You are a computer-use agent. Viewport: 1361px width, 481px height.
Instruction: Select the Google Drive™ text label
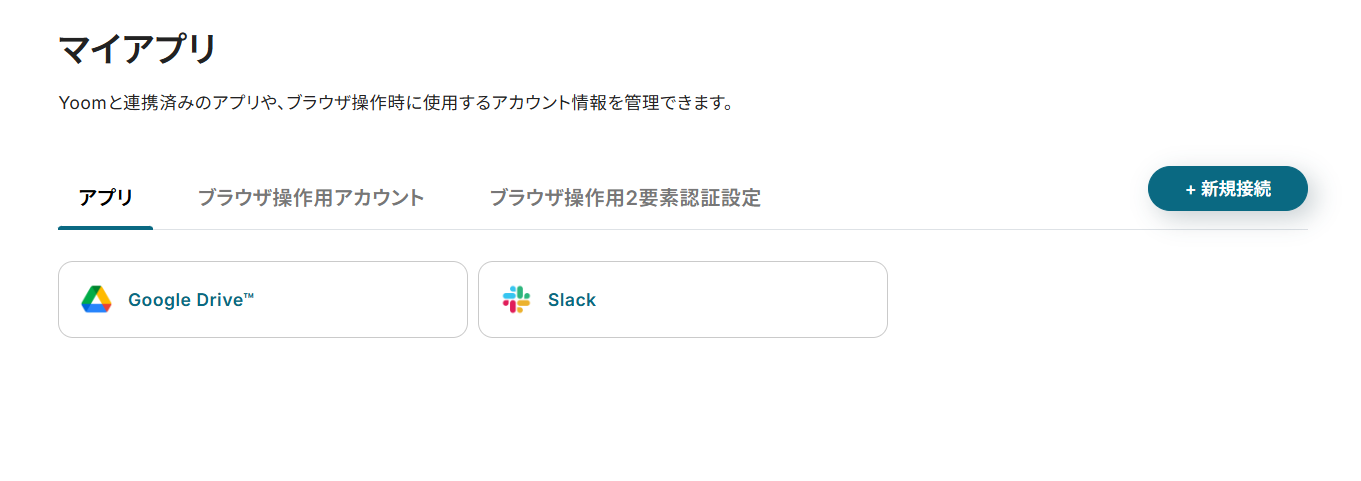coord(190,300)
